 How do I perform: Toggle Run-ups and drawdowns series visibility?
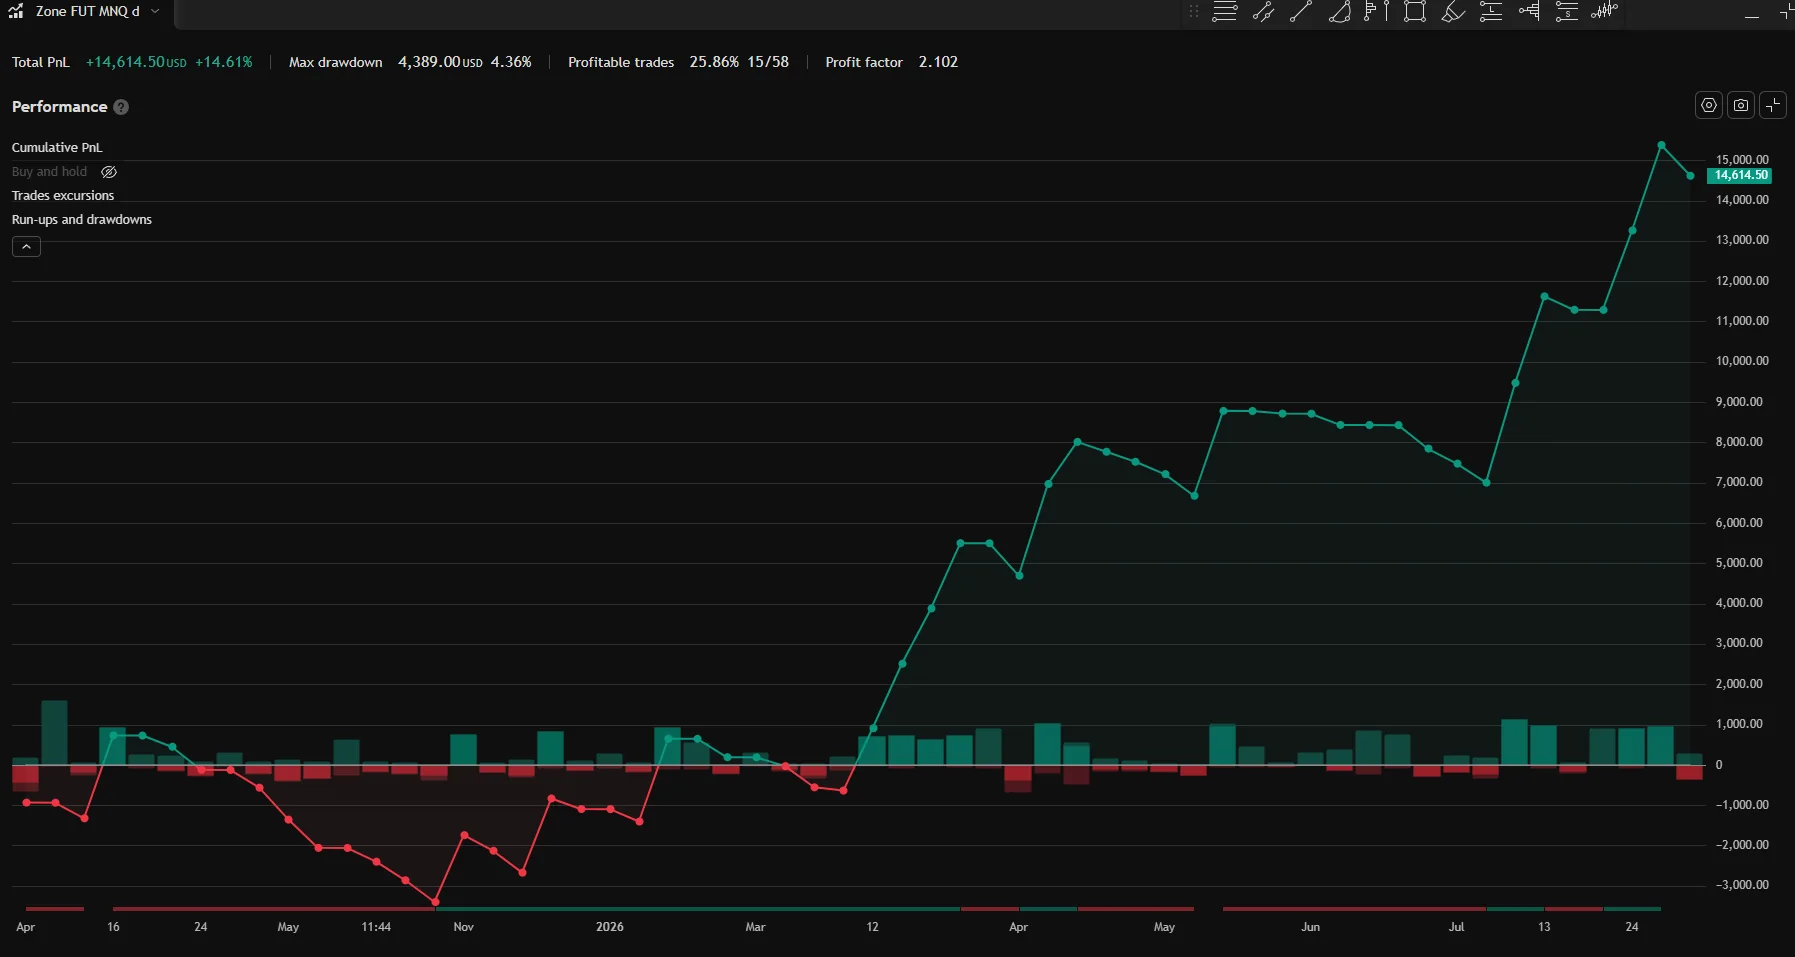pyautogui.click(x=82, y=220)
